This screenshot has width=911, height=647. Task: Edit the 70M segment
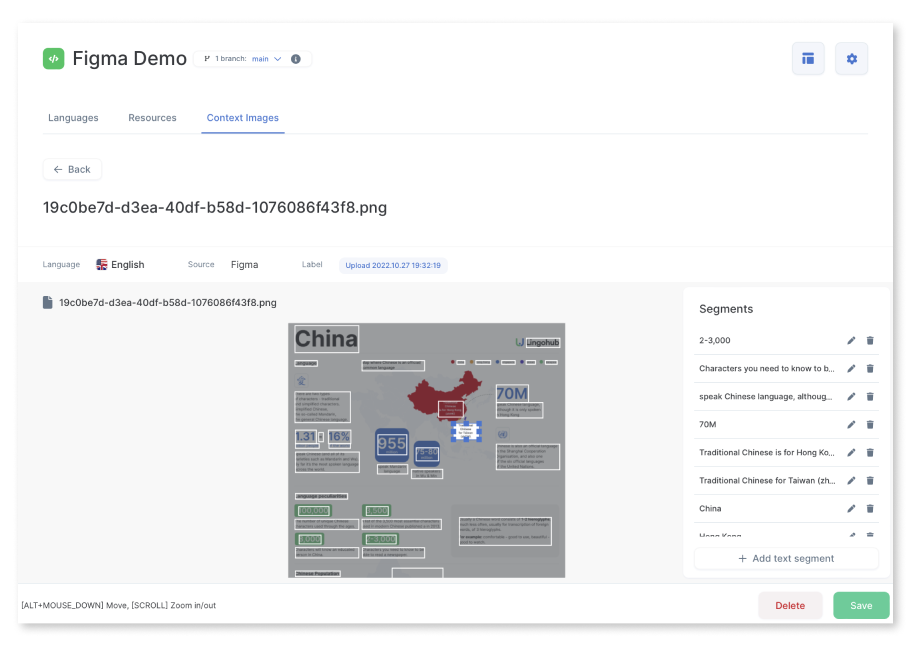(851, 425)
